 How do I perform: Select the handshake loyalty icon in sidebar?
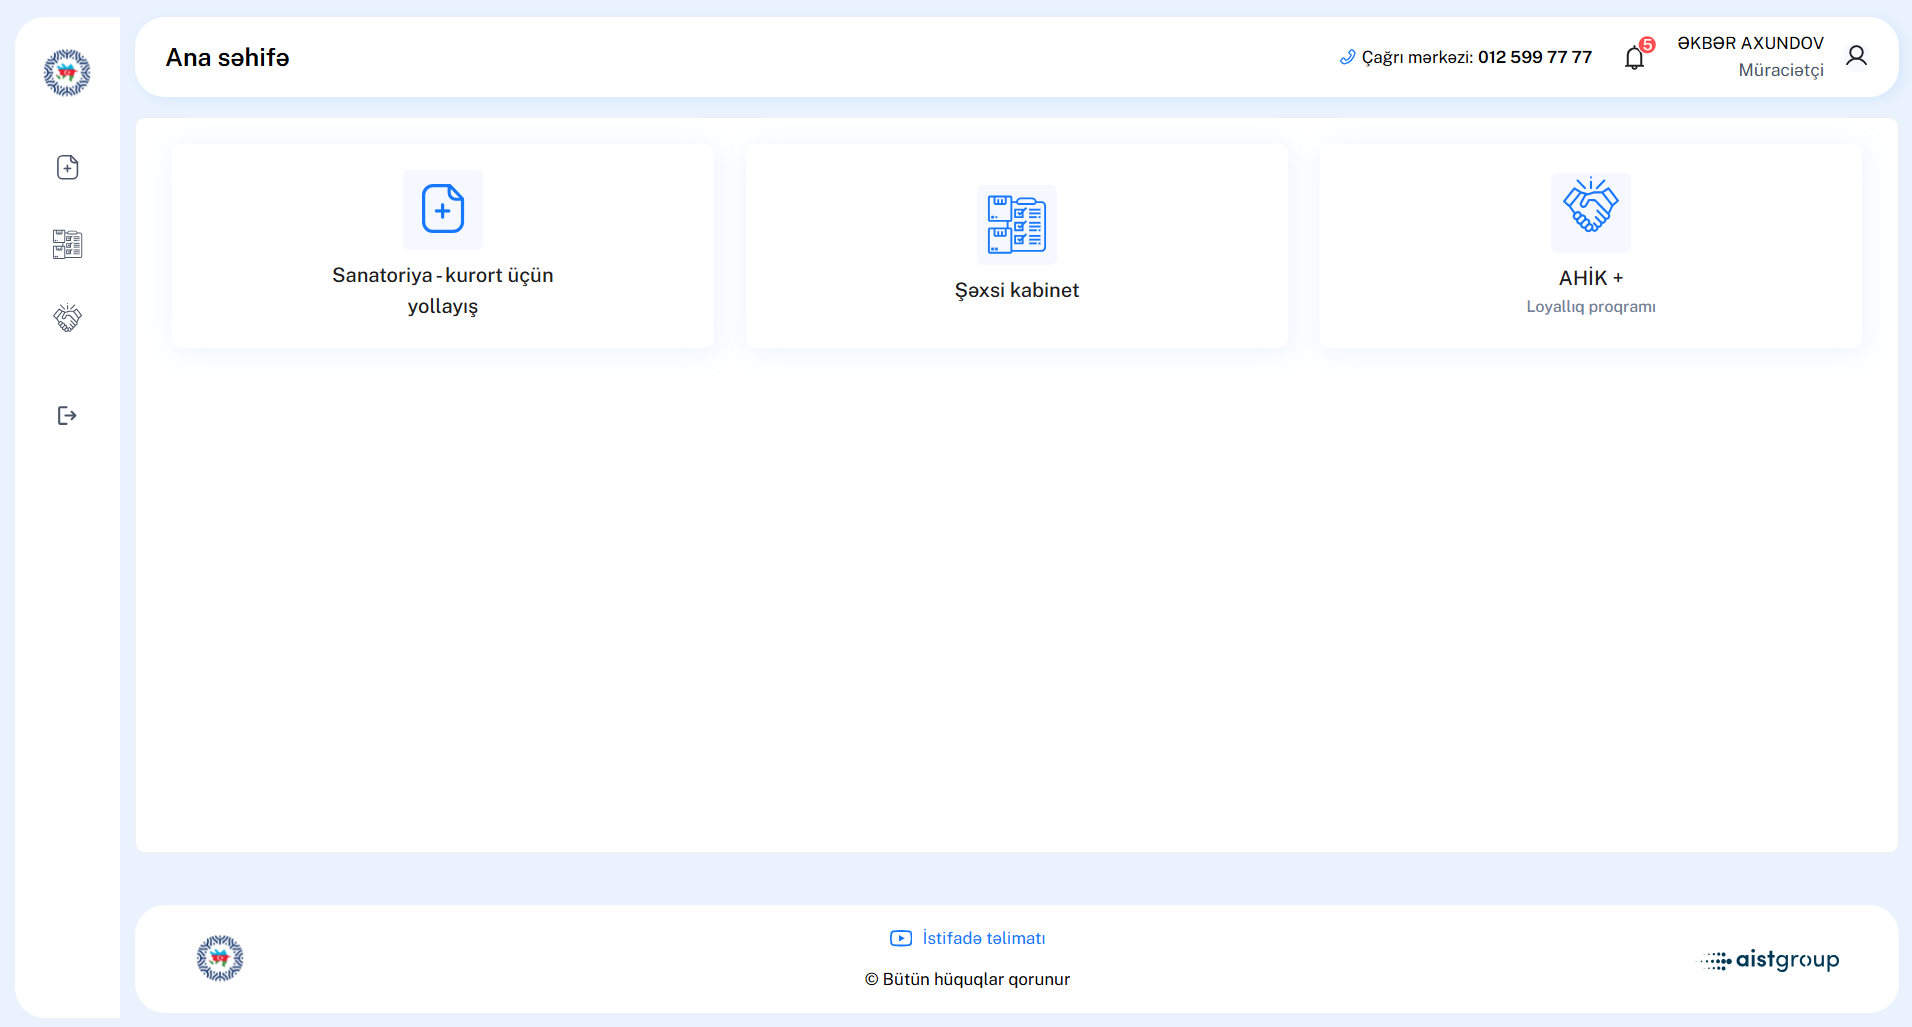click(x=67, y=318)
